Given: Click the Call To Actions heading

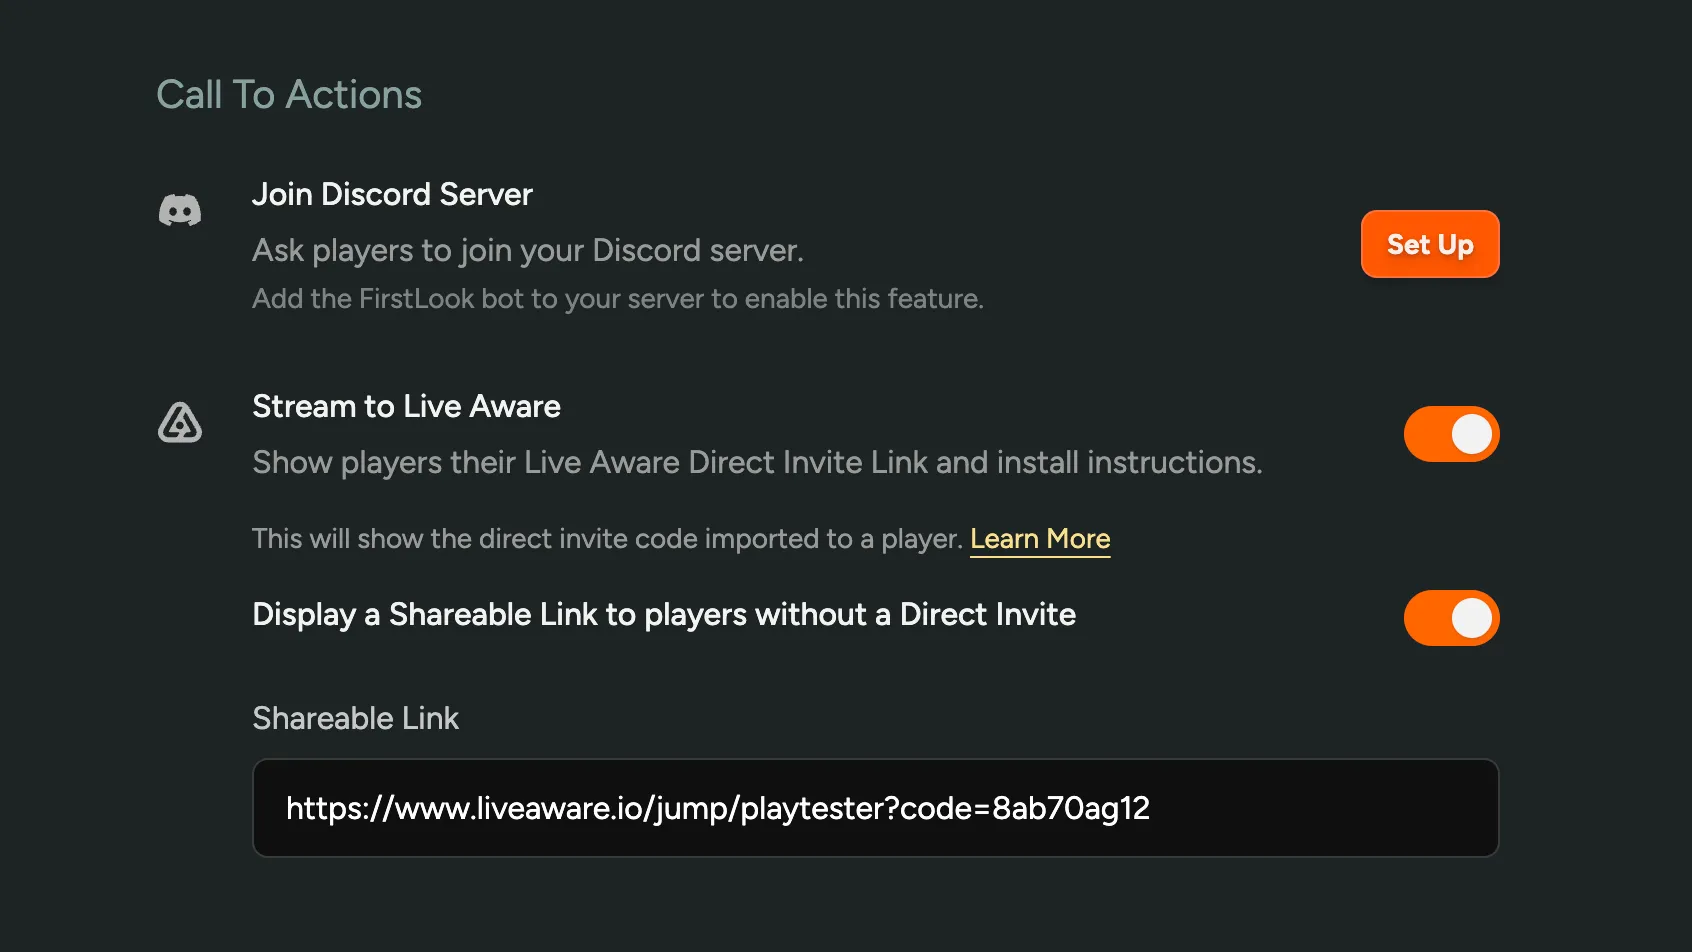Looking at the screenshot, I should [288, 94].
